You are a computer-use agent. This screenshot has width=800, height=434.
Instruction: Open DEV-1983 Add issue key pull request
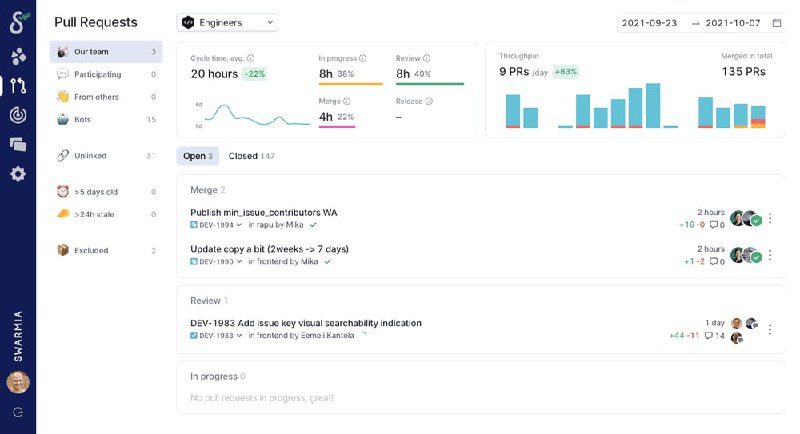[x=305, y=323]
